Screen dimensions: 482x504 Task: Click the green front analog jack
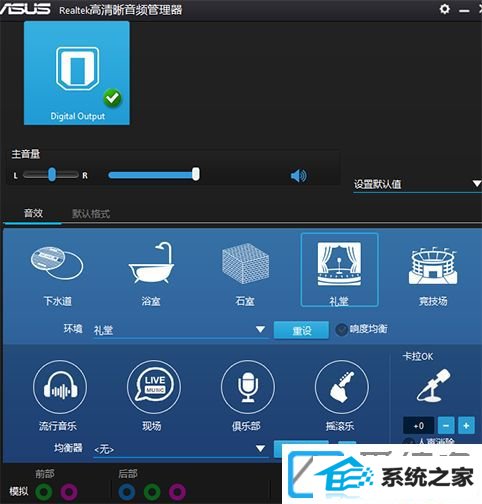[44, 491]
